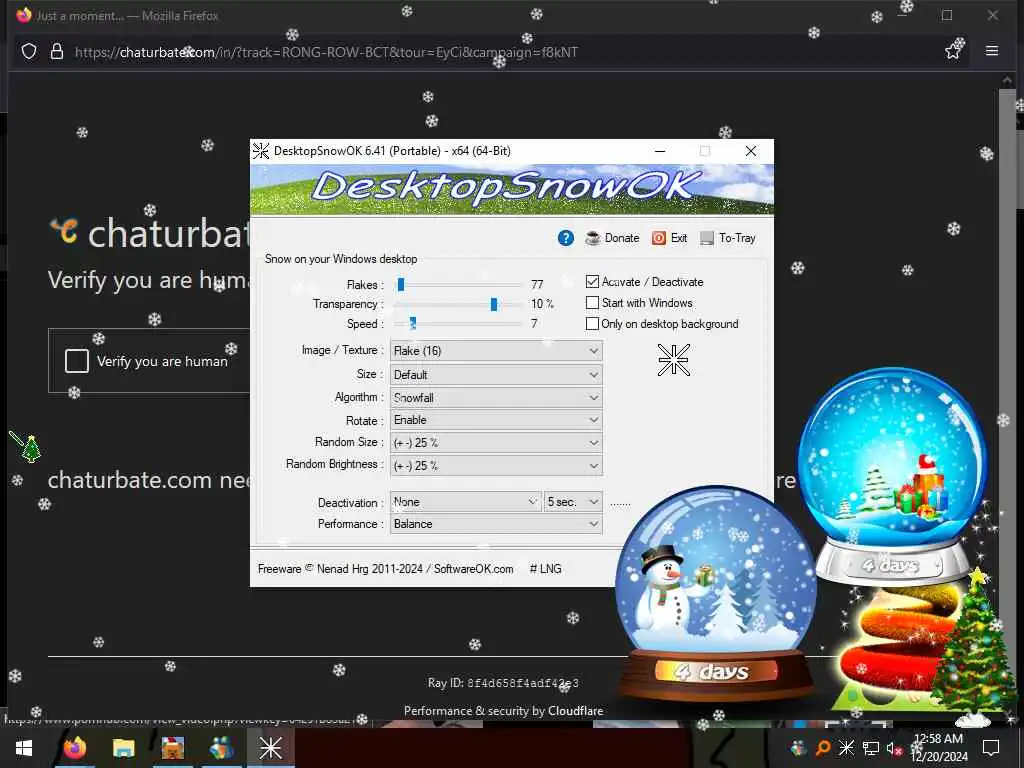This screenshot has width=1024, height=768.
Task: Click the small Christmas tree cursor gadget
Action: point(31,448)
